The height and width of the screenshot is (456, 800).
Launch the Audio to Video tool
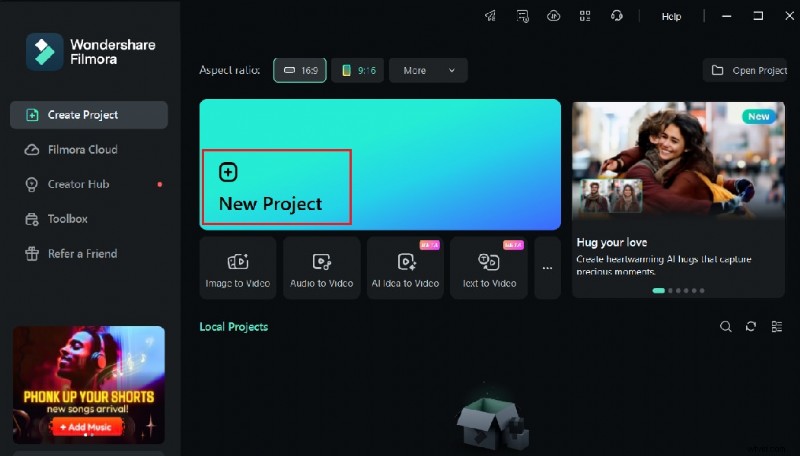pos(321,268)
